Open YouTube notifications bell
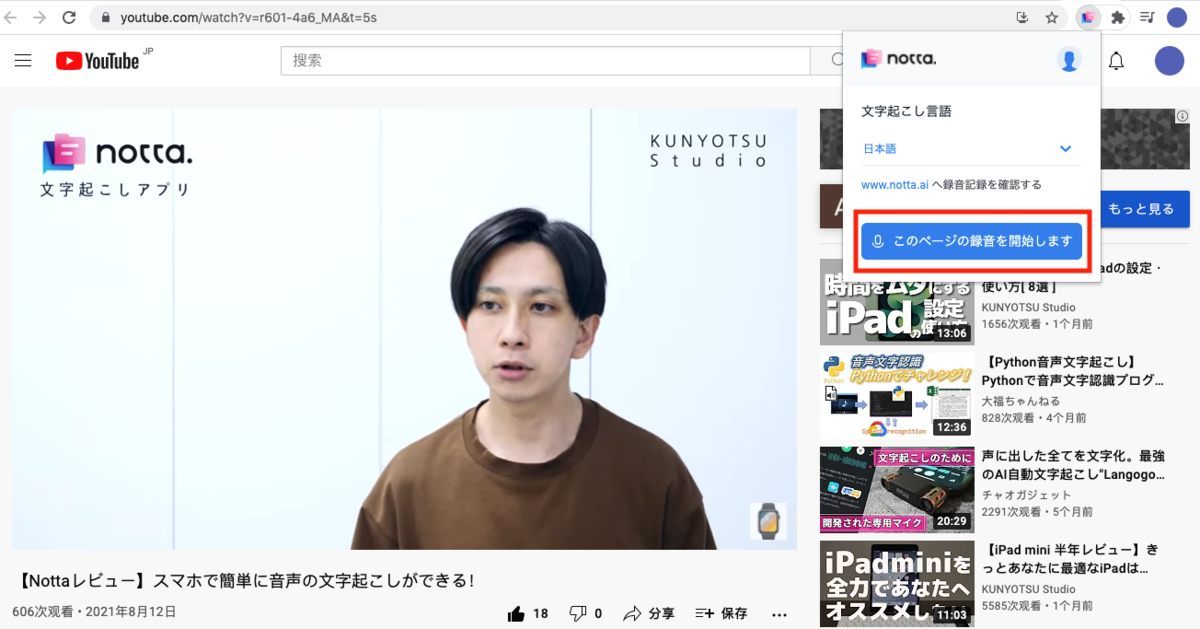The image size is (1200, 629). (x=1116, y=61)
